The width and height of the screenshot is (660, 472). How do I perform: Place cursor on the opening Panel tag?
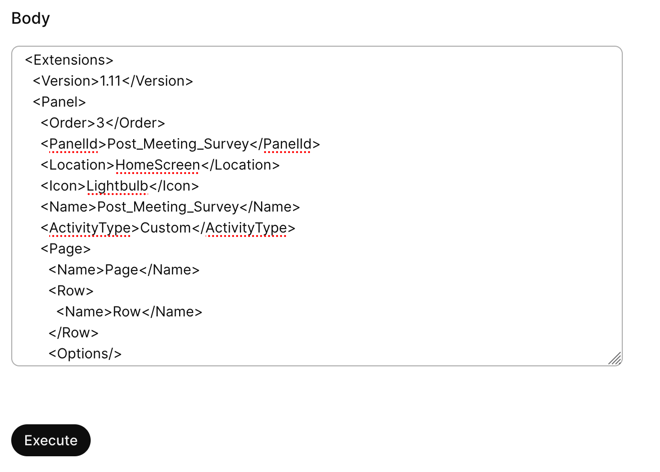(x=59, y=102)
